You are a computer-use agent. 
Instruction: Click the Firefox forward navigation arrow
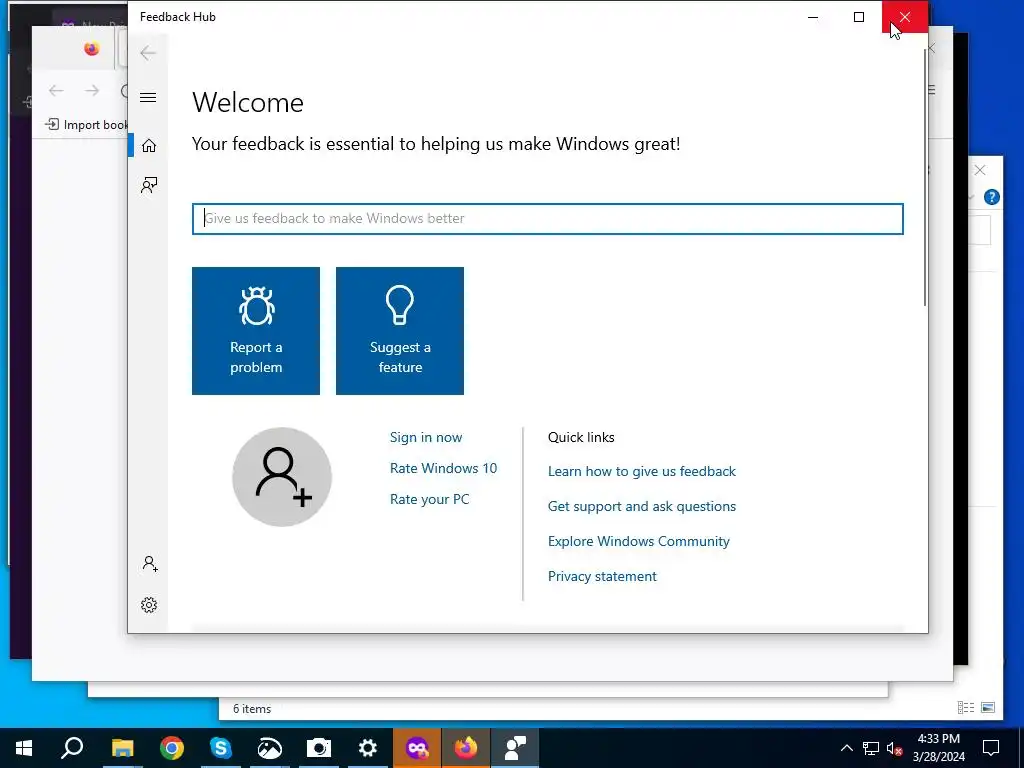92,91
